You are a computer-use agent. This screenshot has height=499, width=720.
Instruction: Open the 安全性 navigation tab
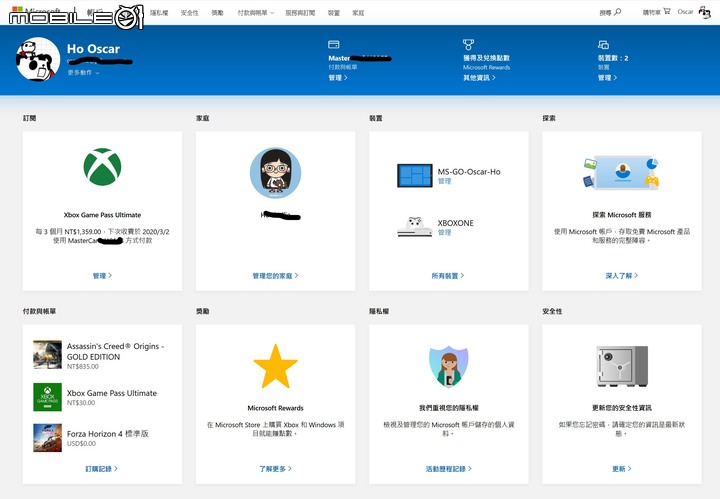[189, 13]
